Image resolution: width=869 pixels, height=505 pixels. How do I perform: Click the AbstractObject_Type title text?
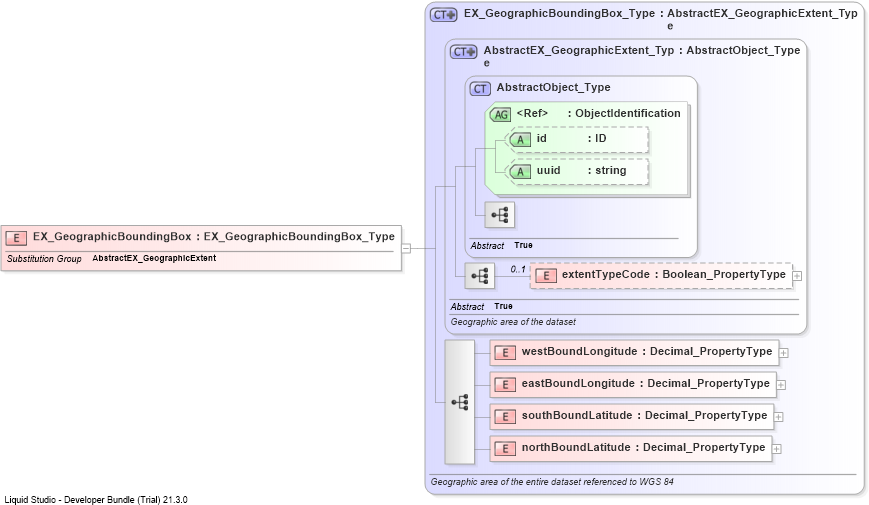pos(554,88)
